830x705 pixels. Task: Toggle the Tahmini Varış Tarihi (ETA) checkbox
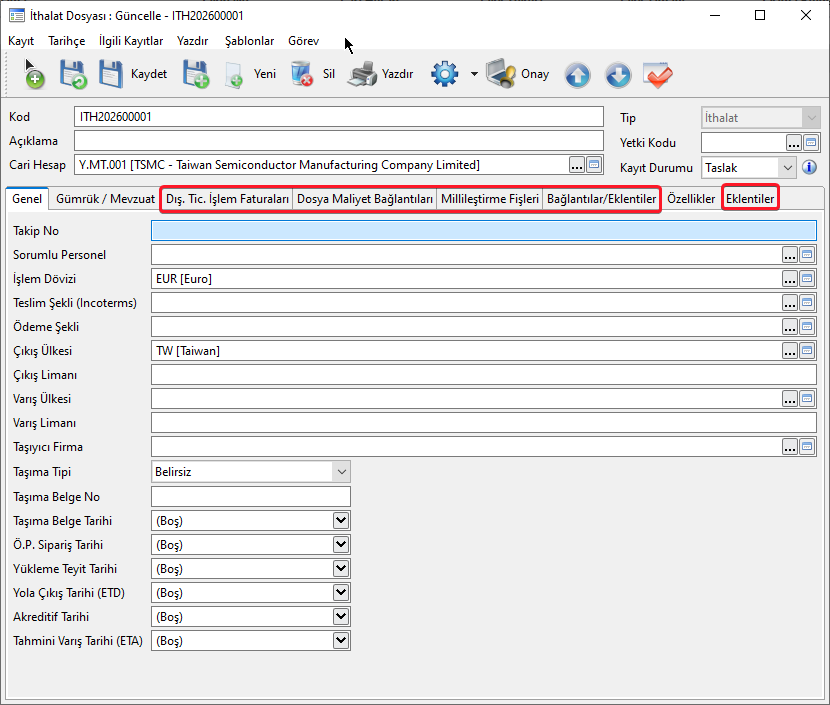click(341, 641)
